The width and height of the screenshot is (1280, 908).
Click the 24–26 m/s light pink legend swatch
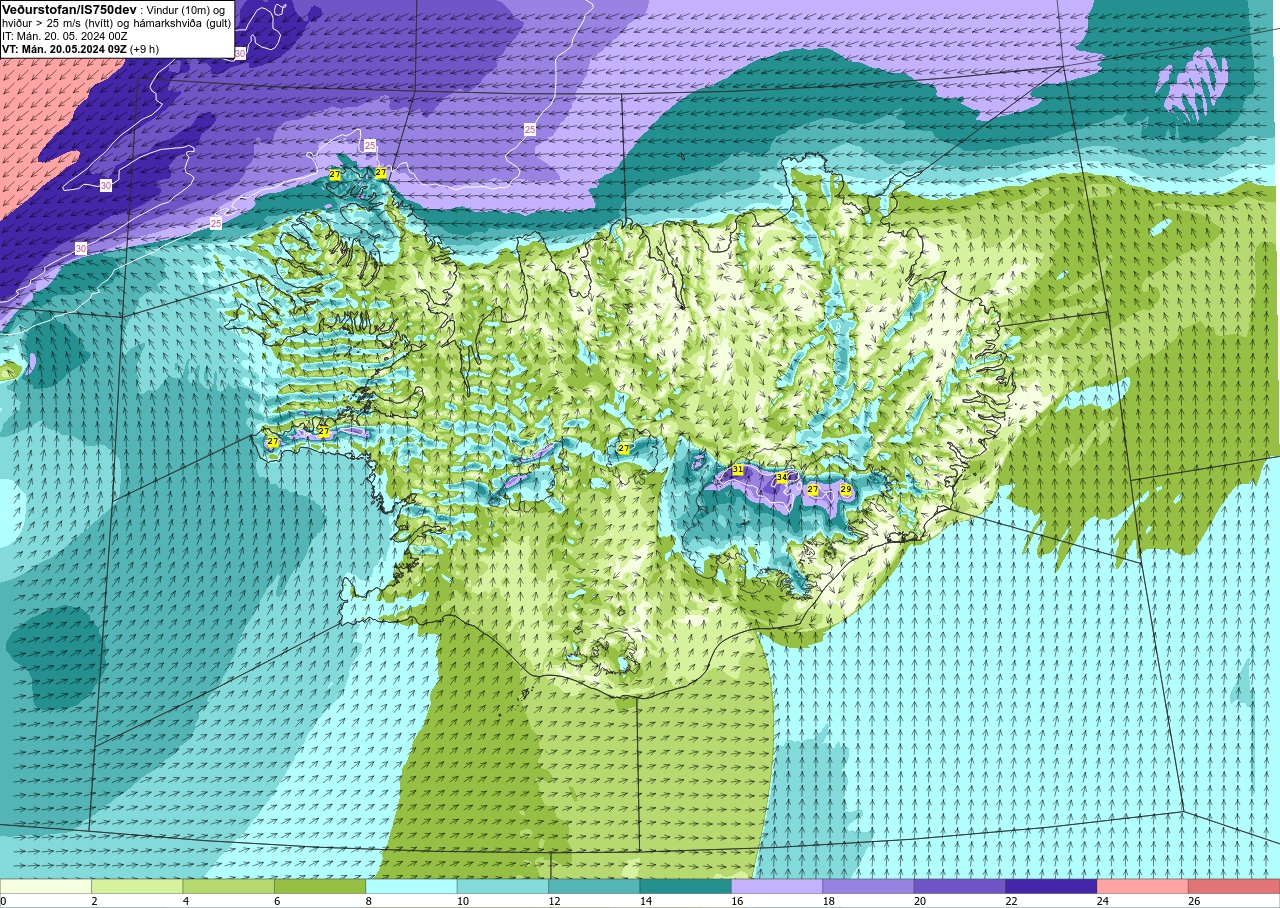(x=1142, y=886)
